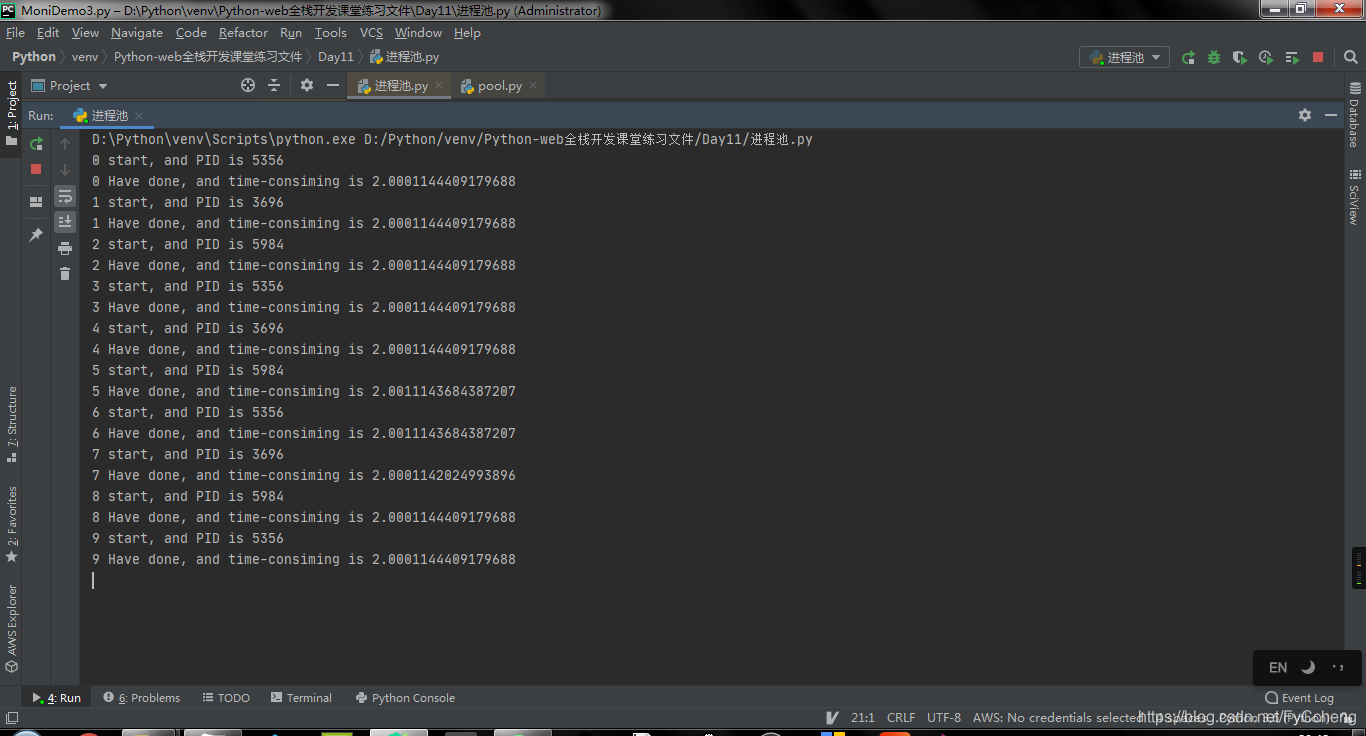Open the 4: Run bottom tab

pyautogui.click(x=57, y=698)
